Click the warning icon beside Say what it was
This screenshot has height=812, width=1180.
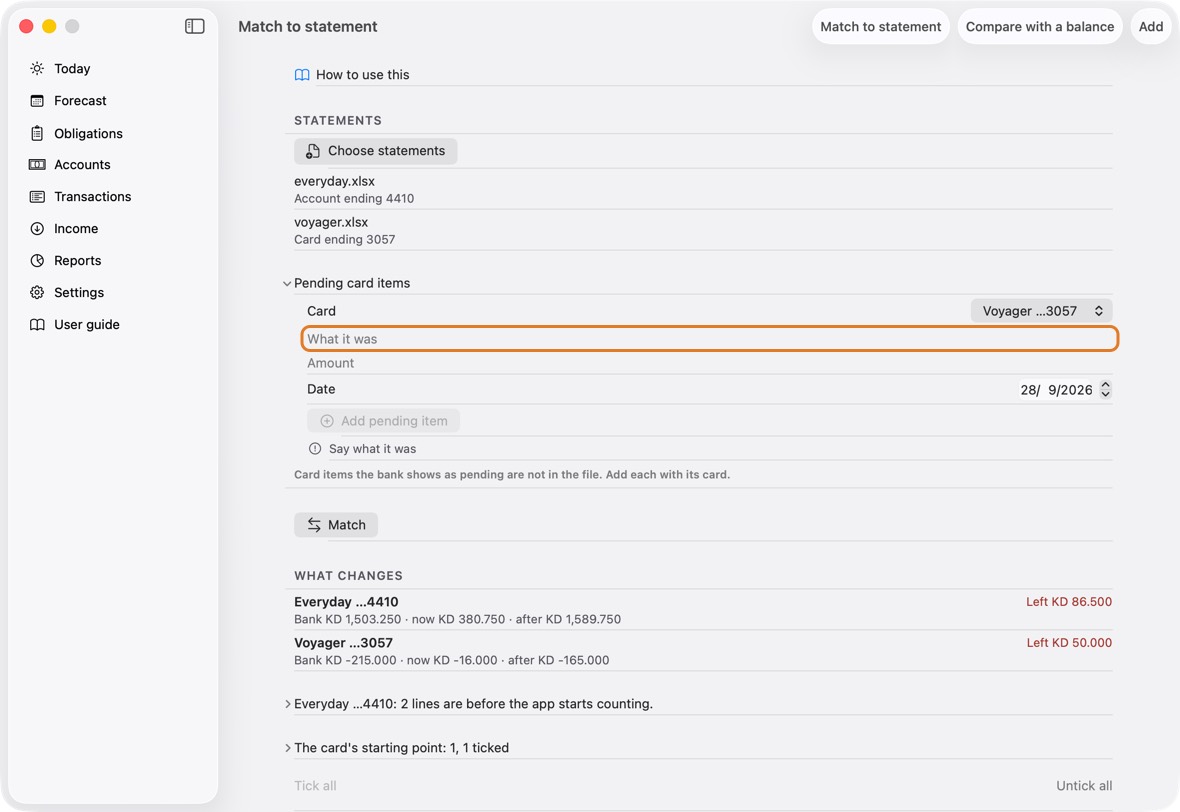coord(315,449)
